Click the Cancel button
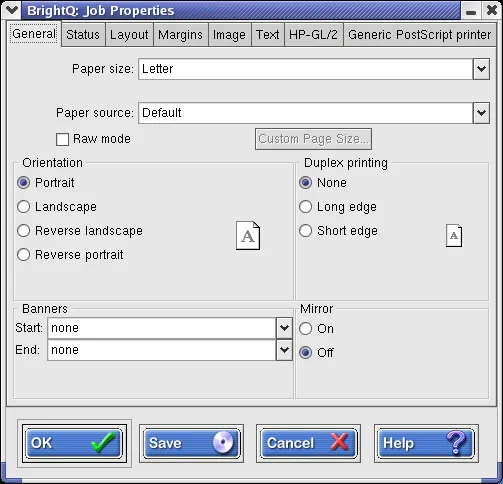Viewport: 503px width, 484px height. [x=308, y=443]
